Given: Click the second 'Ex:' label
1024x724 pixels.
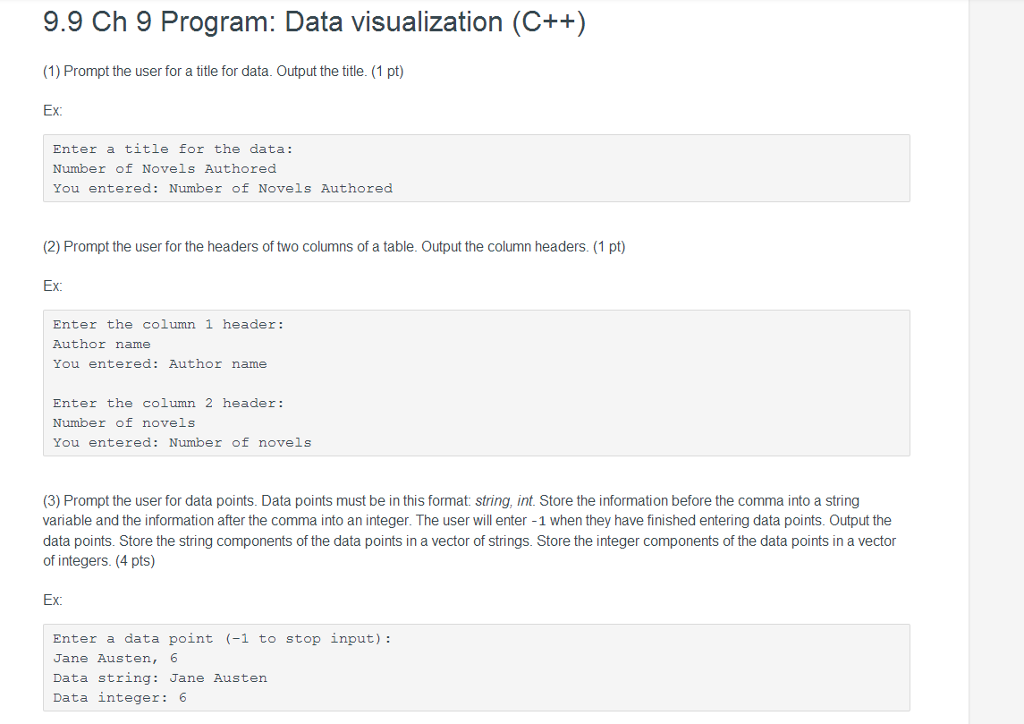Looking at the screenshot, I should (53, 286).
